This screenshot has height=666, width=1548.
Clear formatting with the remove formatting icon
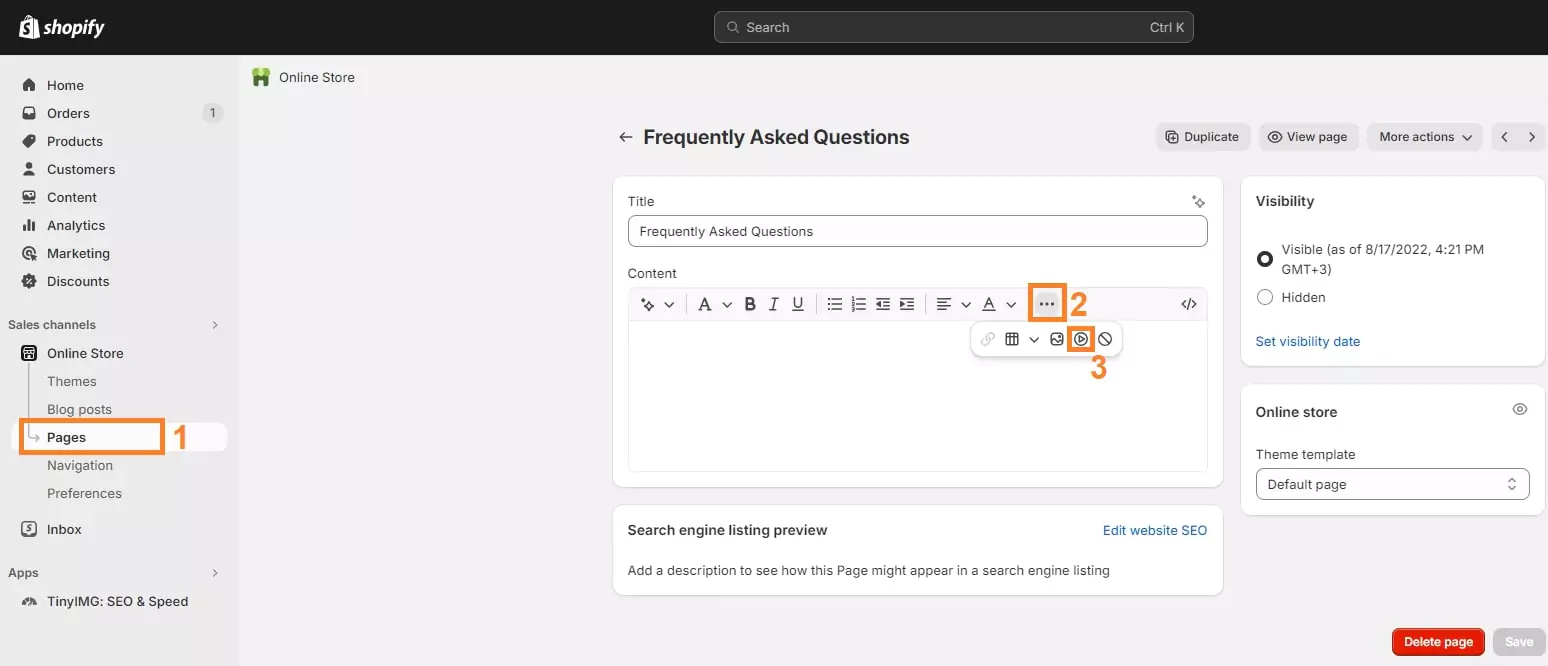(1105, 339)
